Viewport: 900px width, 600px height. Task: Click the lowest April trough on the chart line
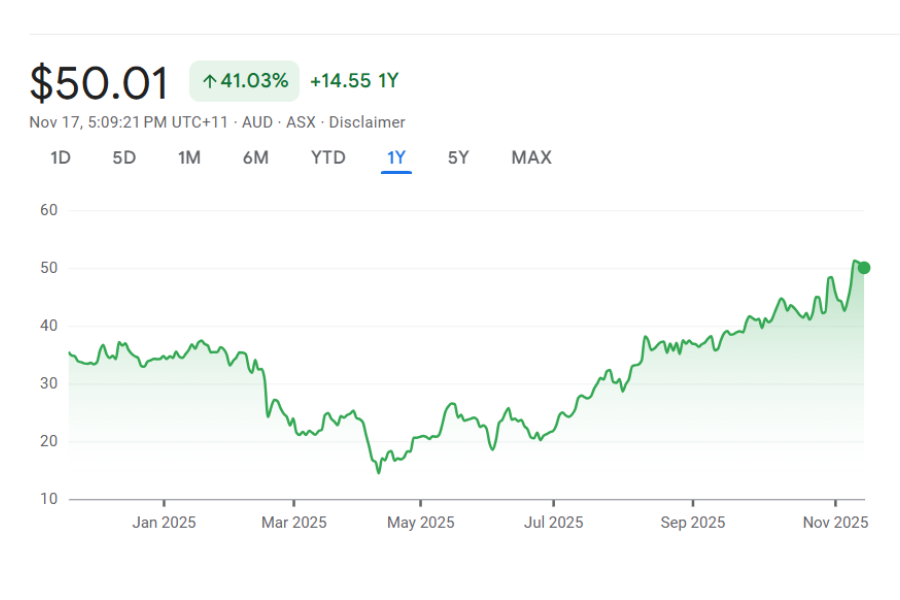pyautogui.click(x=378, y=472)
